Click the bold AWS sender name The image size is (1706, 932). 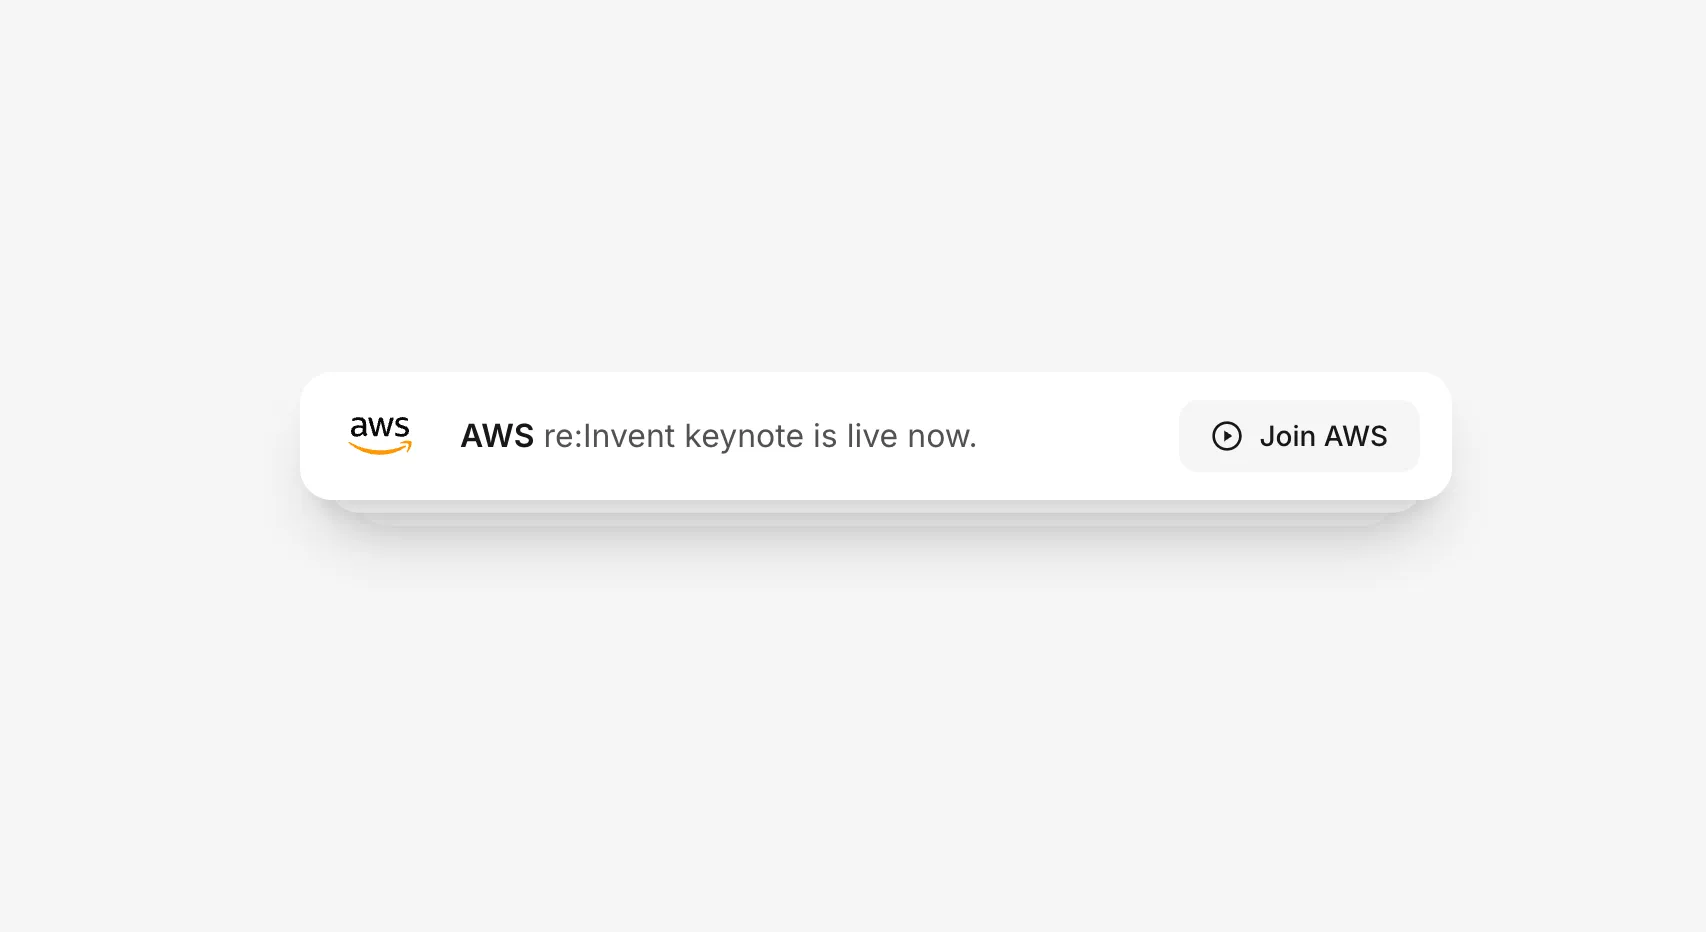click(497, 436)
